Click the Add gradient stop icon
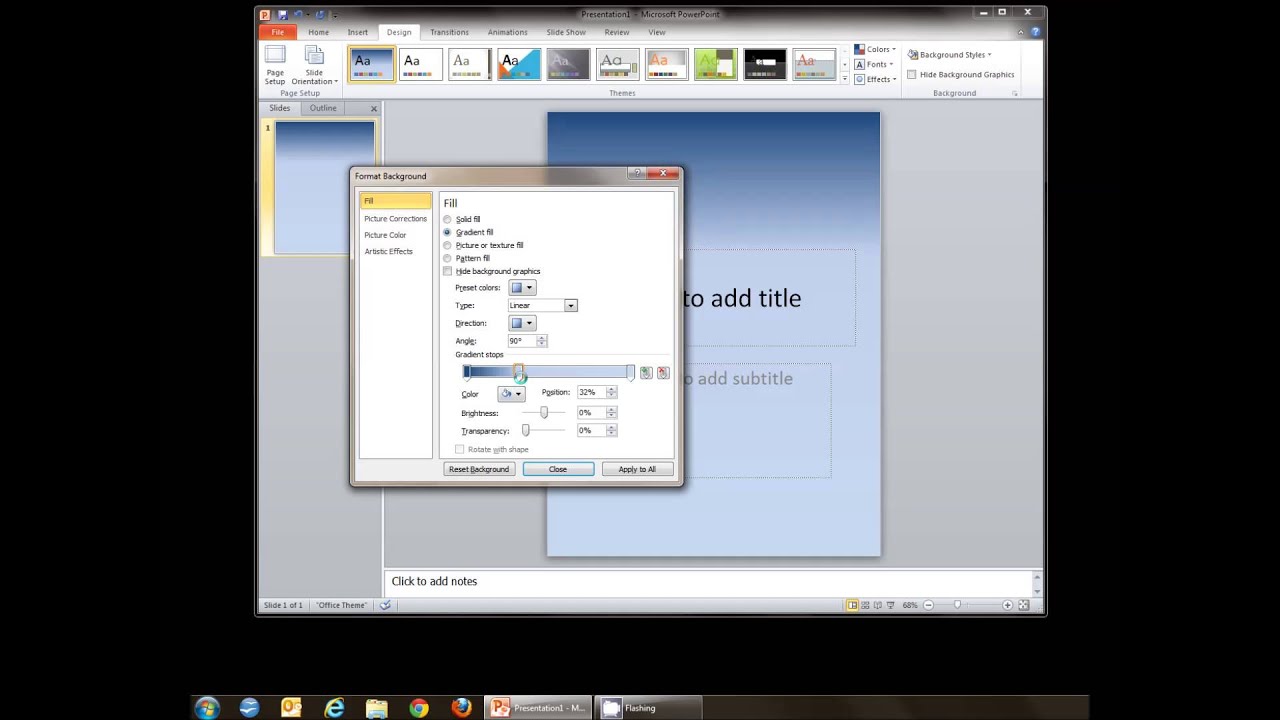1280x720 pixels. (x=645, y=373)
